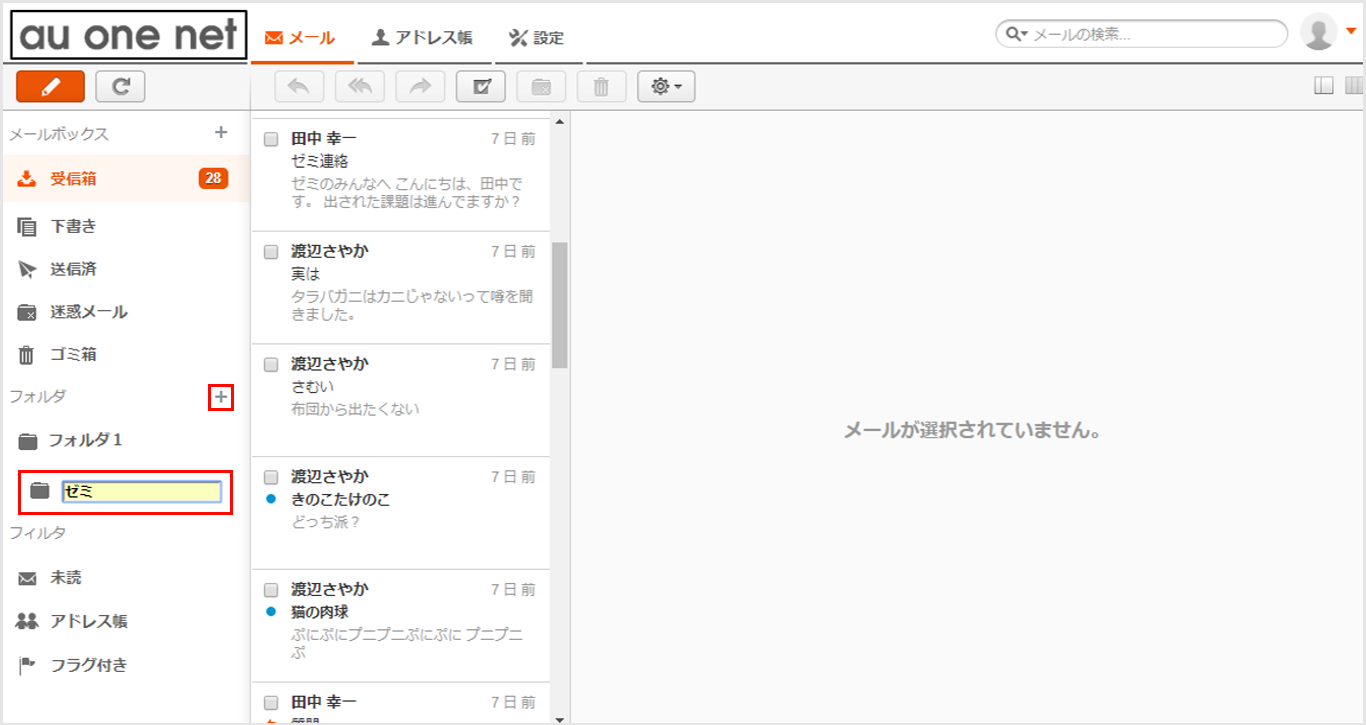Switch to three-column layout view icon
Screen dimensions: 1366x725
[1354, 87]
